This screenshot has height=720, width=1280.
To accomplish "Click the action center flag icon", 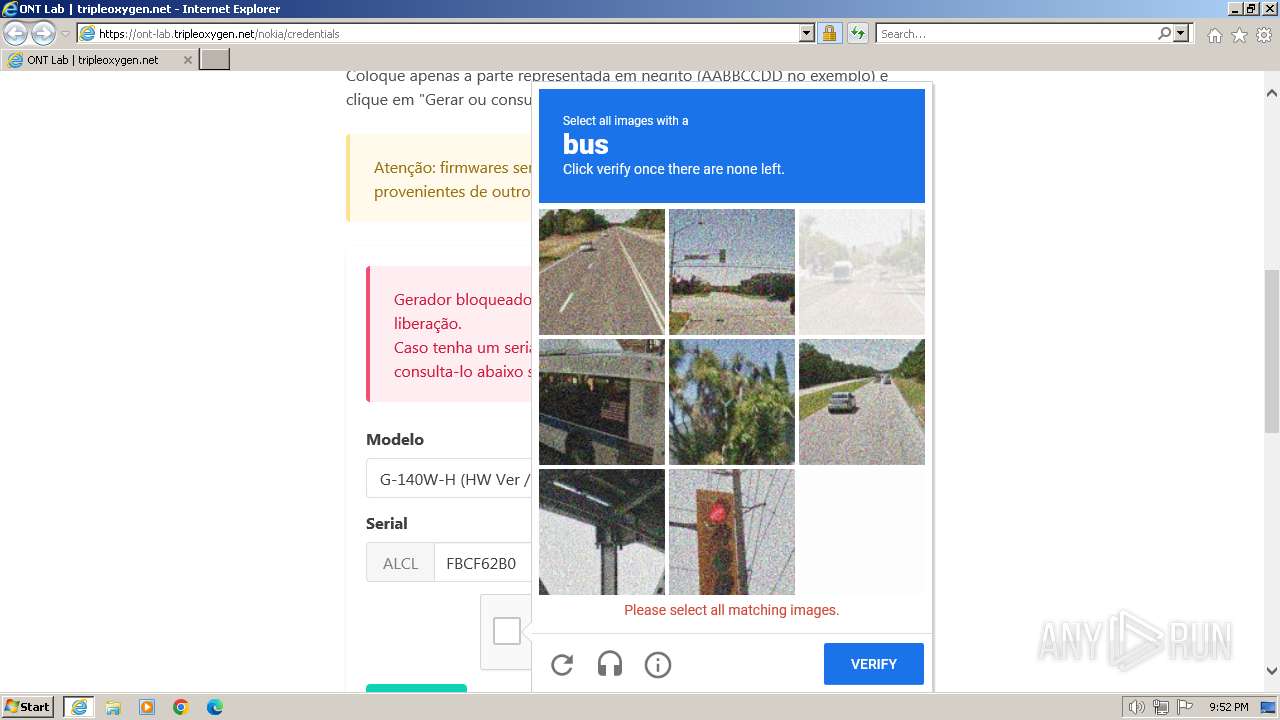I will click(1185, 707).
